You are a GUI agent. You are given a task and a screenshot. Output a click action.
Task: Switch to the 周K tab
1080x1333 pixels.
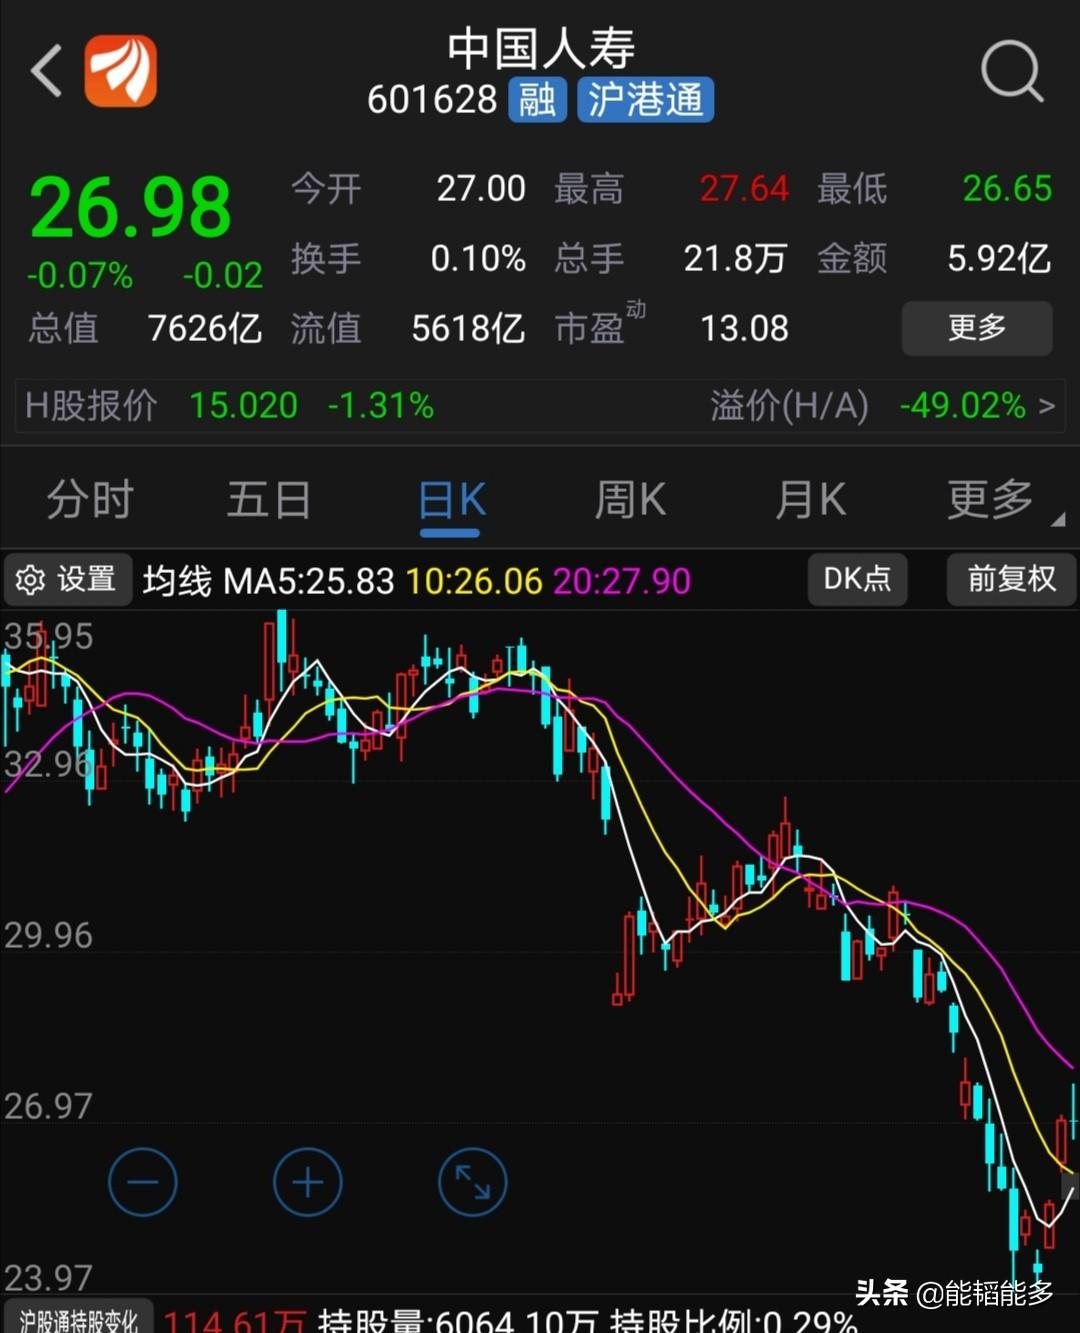[630, 499]
